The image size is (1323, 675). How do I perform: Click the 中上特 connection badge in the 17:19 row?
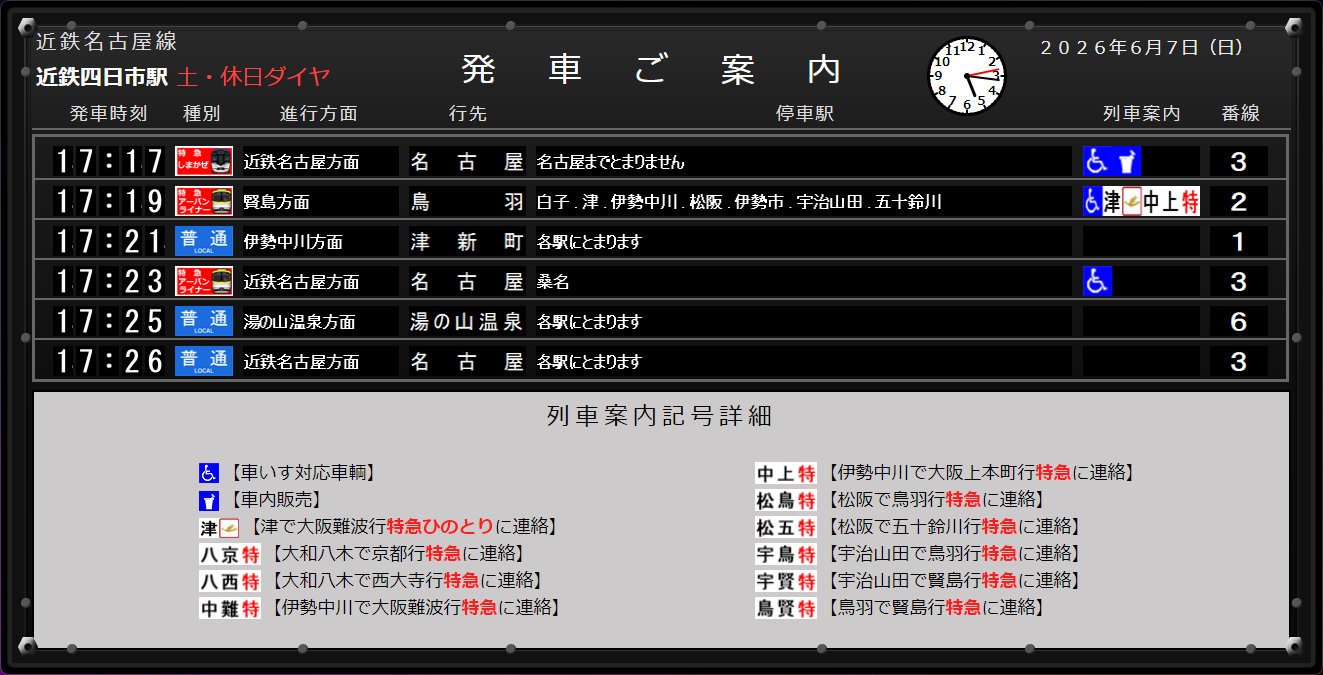click(1171, 201)
